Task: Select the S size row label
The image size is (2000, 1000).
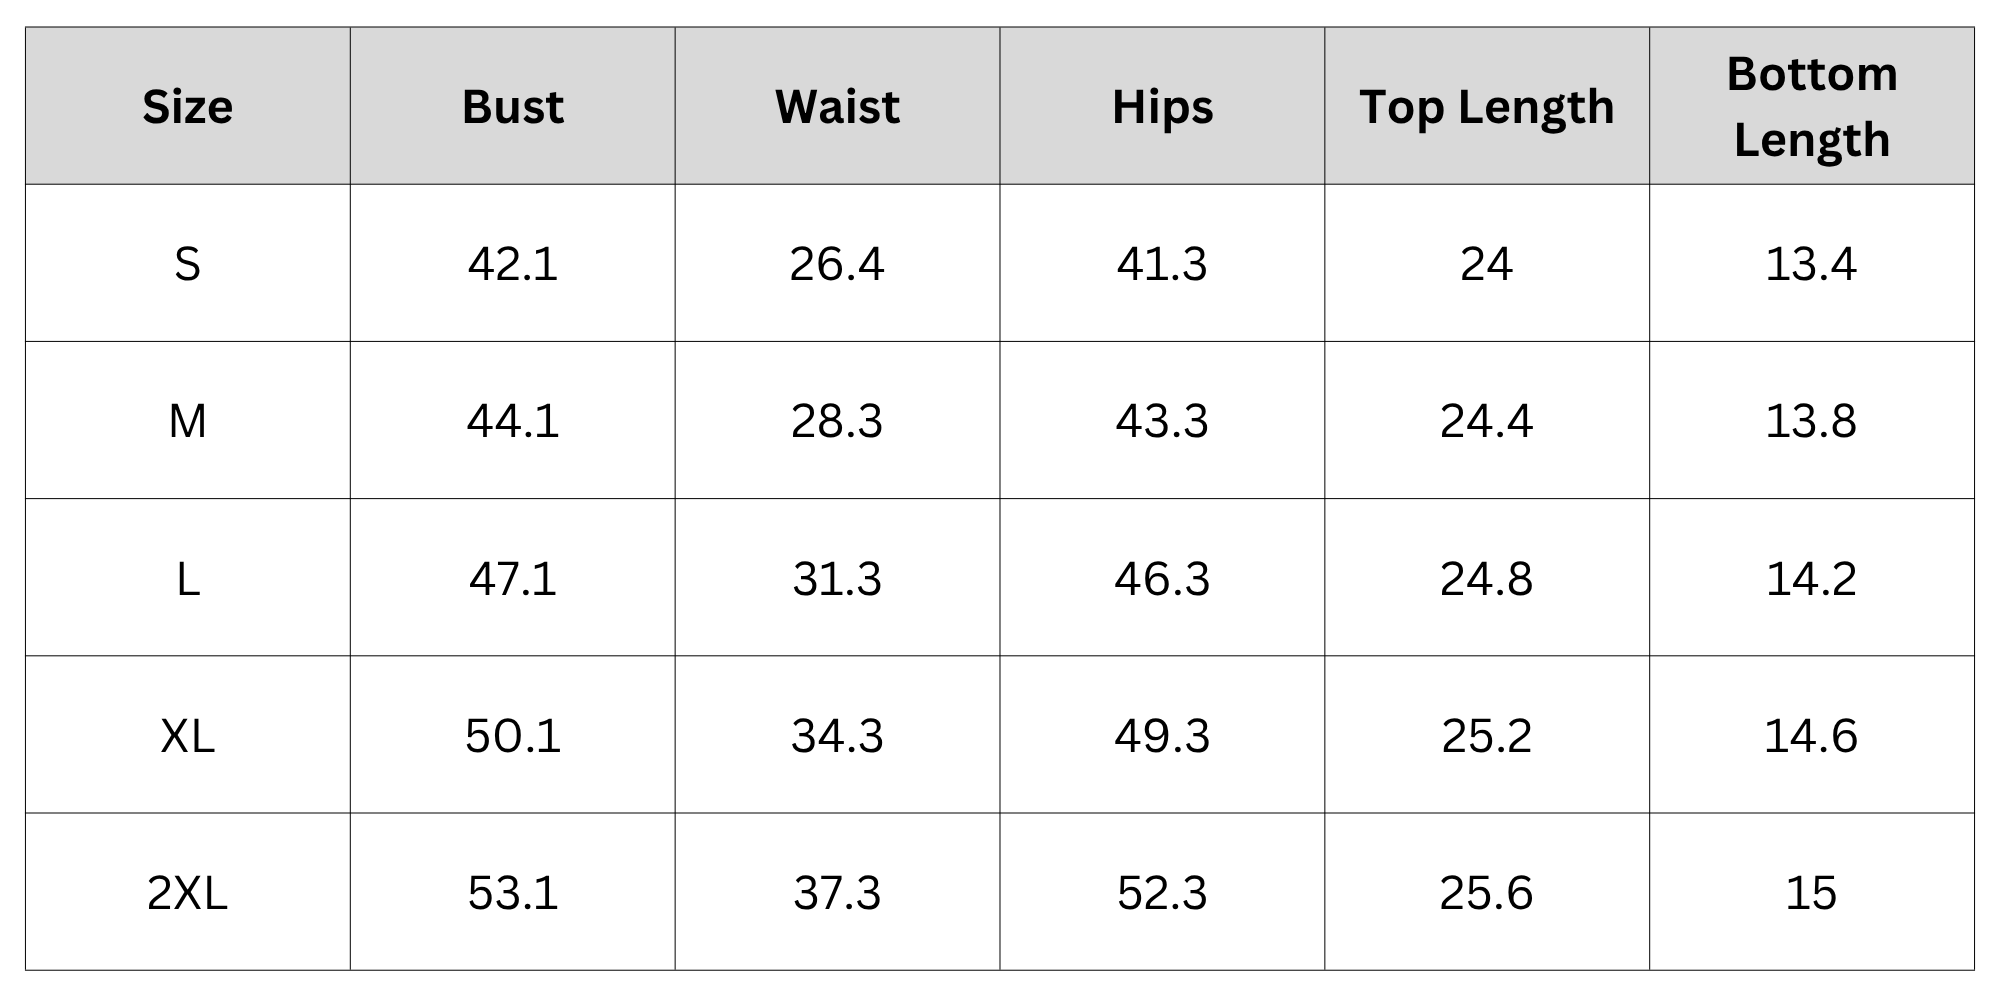Action: [188, 264]
